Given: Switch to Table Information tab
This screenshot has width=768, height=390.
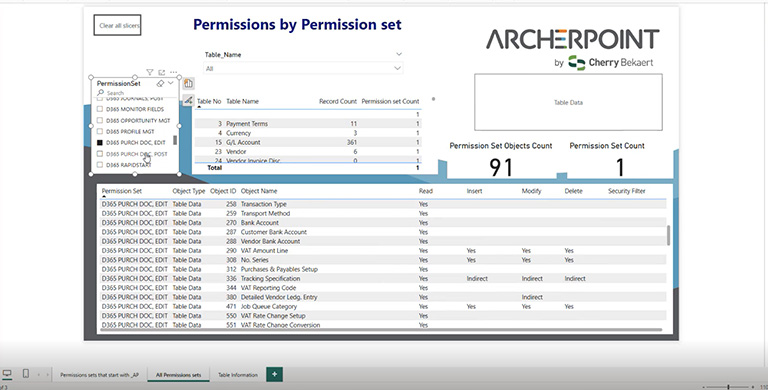Looking at the screenshot, I should [x=238, y=375].
